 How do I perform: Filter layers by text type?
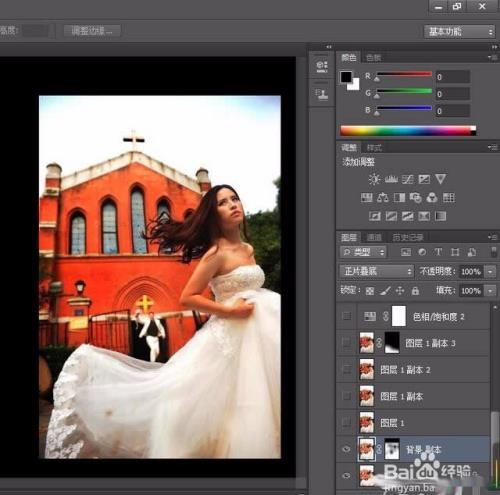coord(438,252)
